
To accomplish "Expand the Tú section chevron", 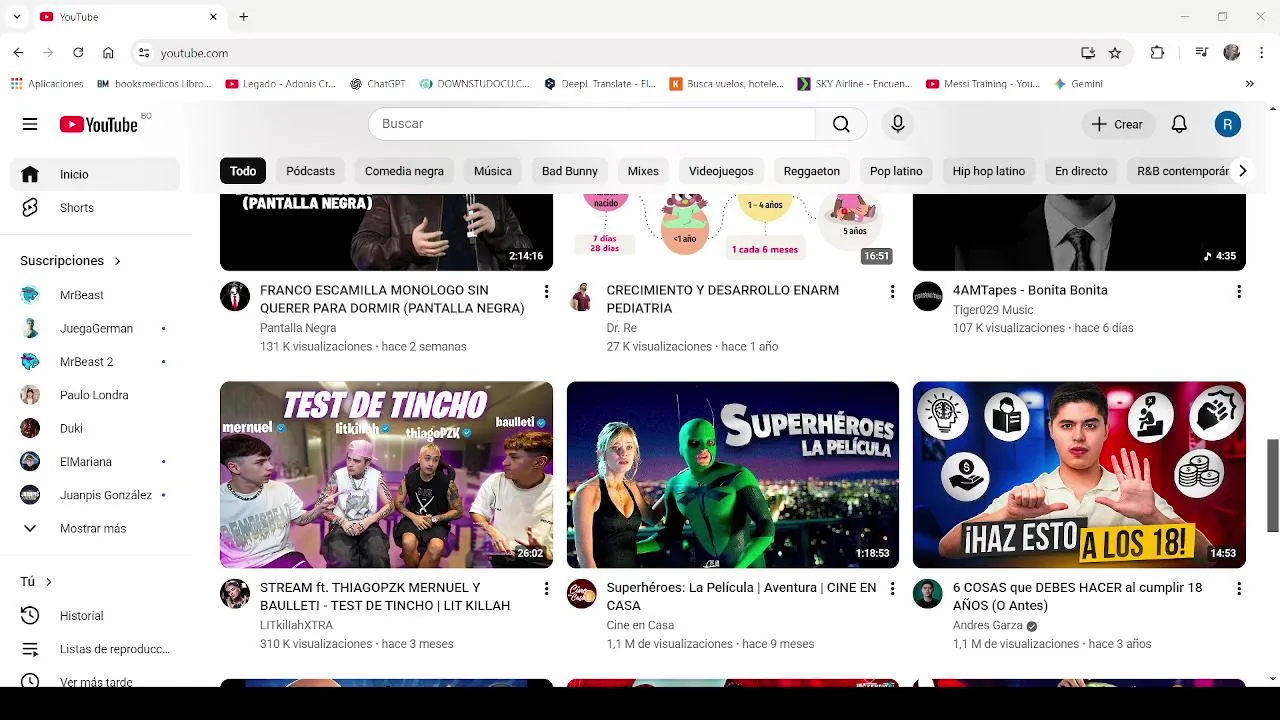I will click(48, 582).
